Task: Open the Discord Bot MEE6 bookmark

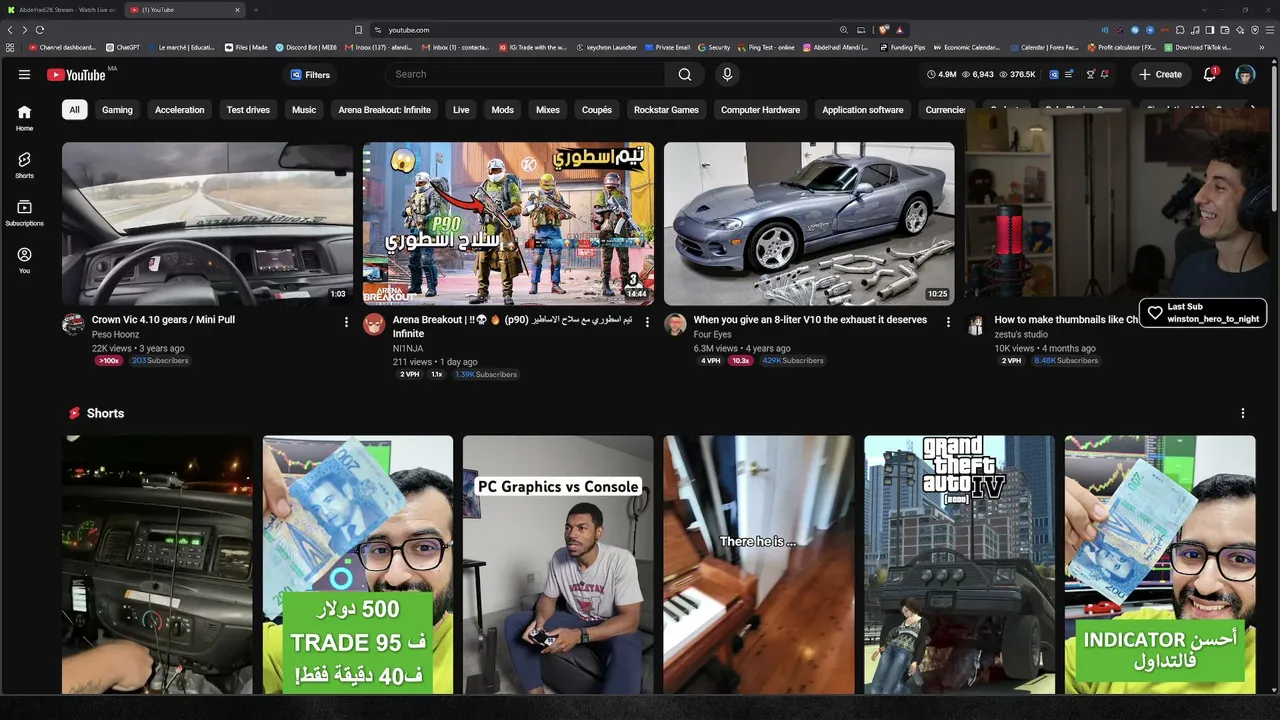Action: (x=306, y=47)
